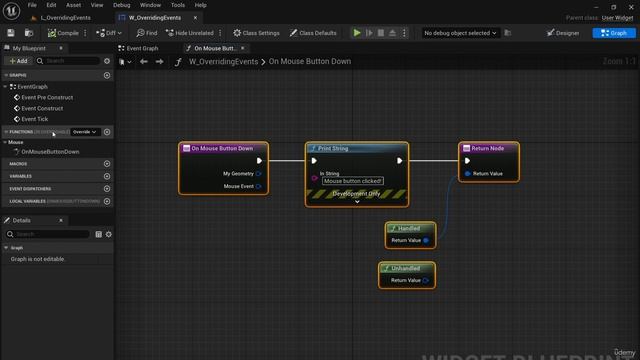Viewport: 640px width, 360px height.
Task: Collapse the EventGraph tree item
Action: click(5, 87)
